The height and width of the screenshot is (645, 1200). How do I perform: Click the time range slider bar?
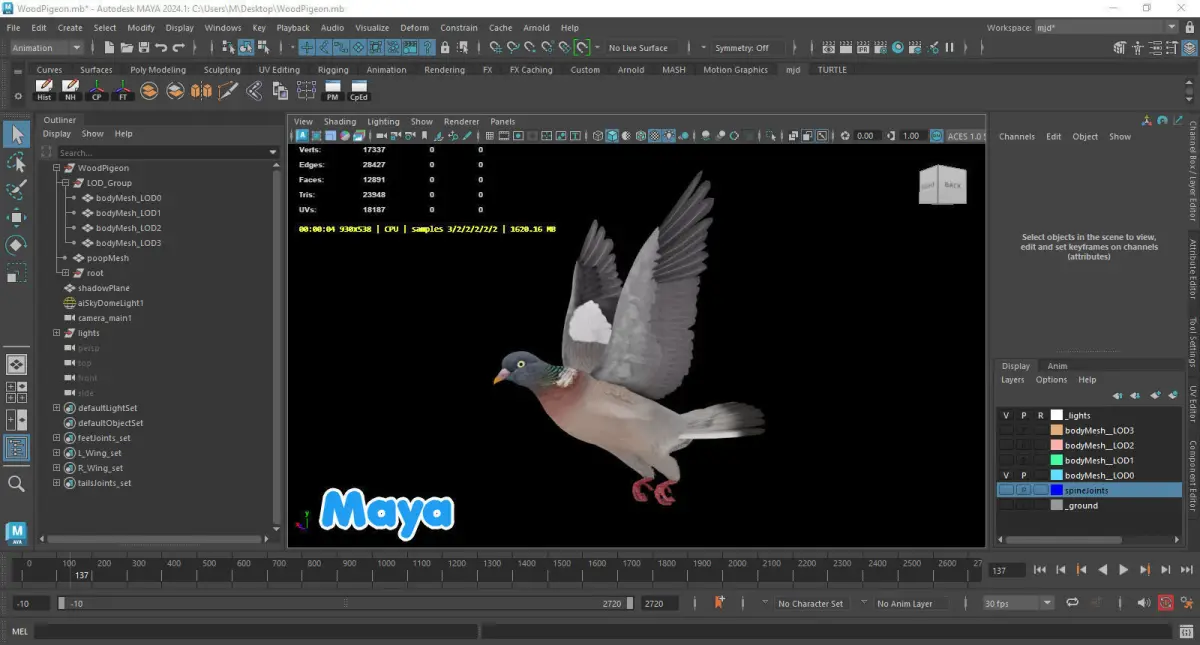pyautogui.click(x=346, y=603)
